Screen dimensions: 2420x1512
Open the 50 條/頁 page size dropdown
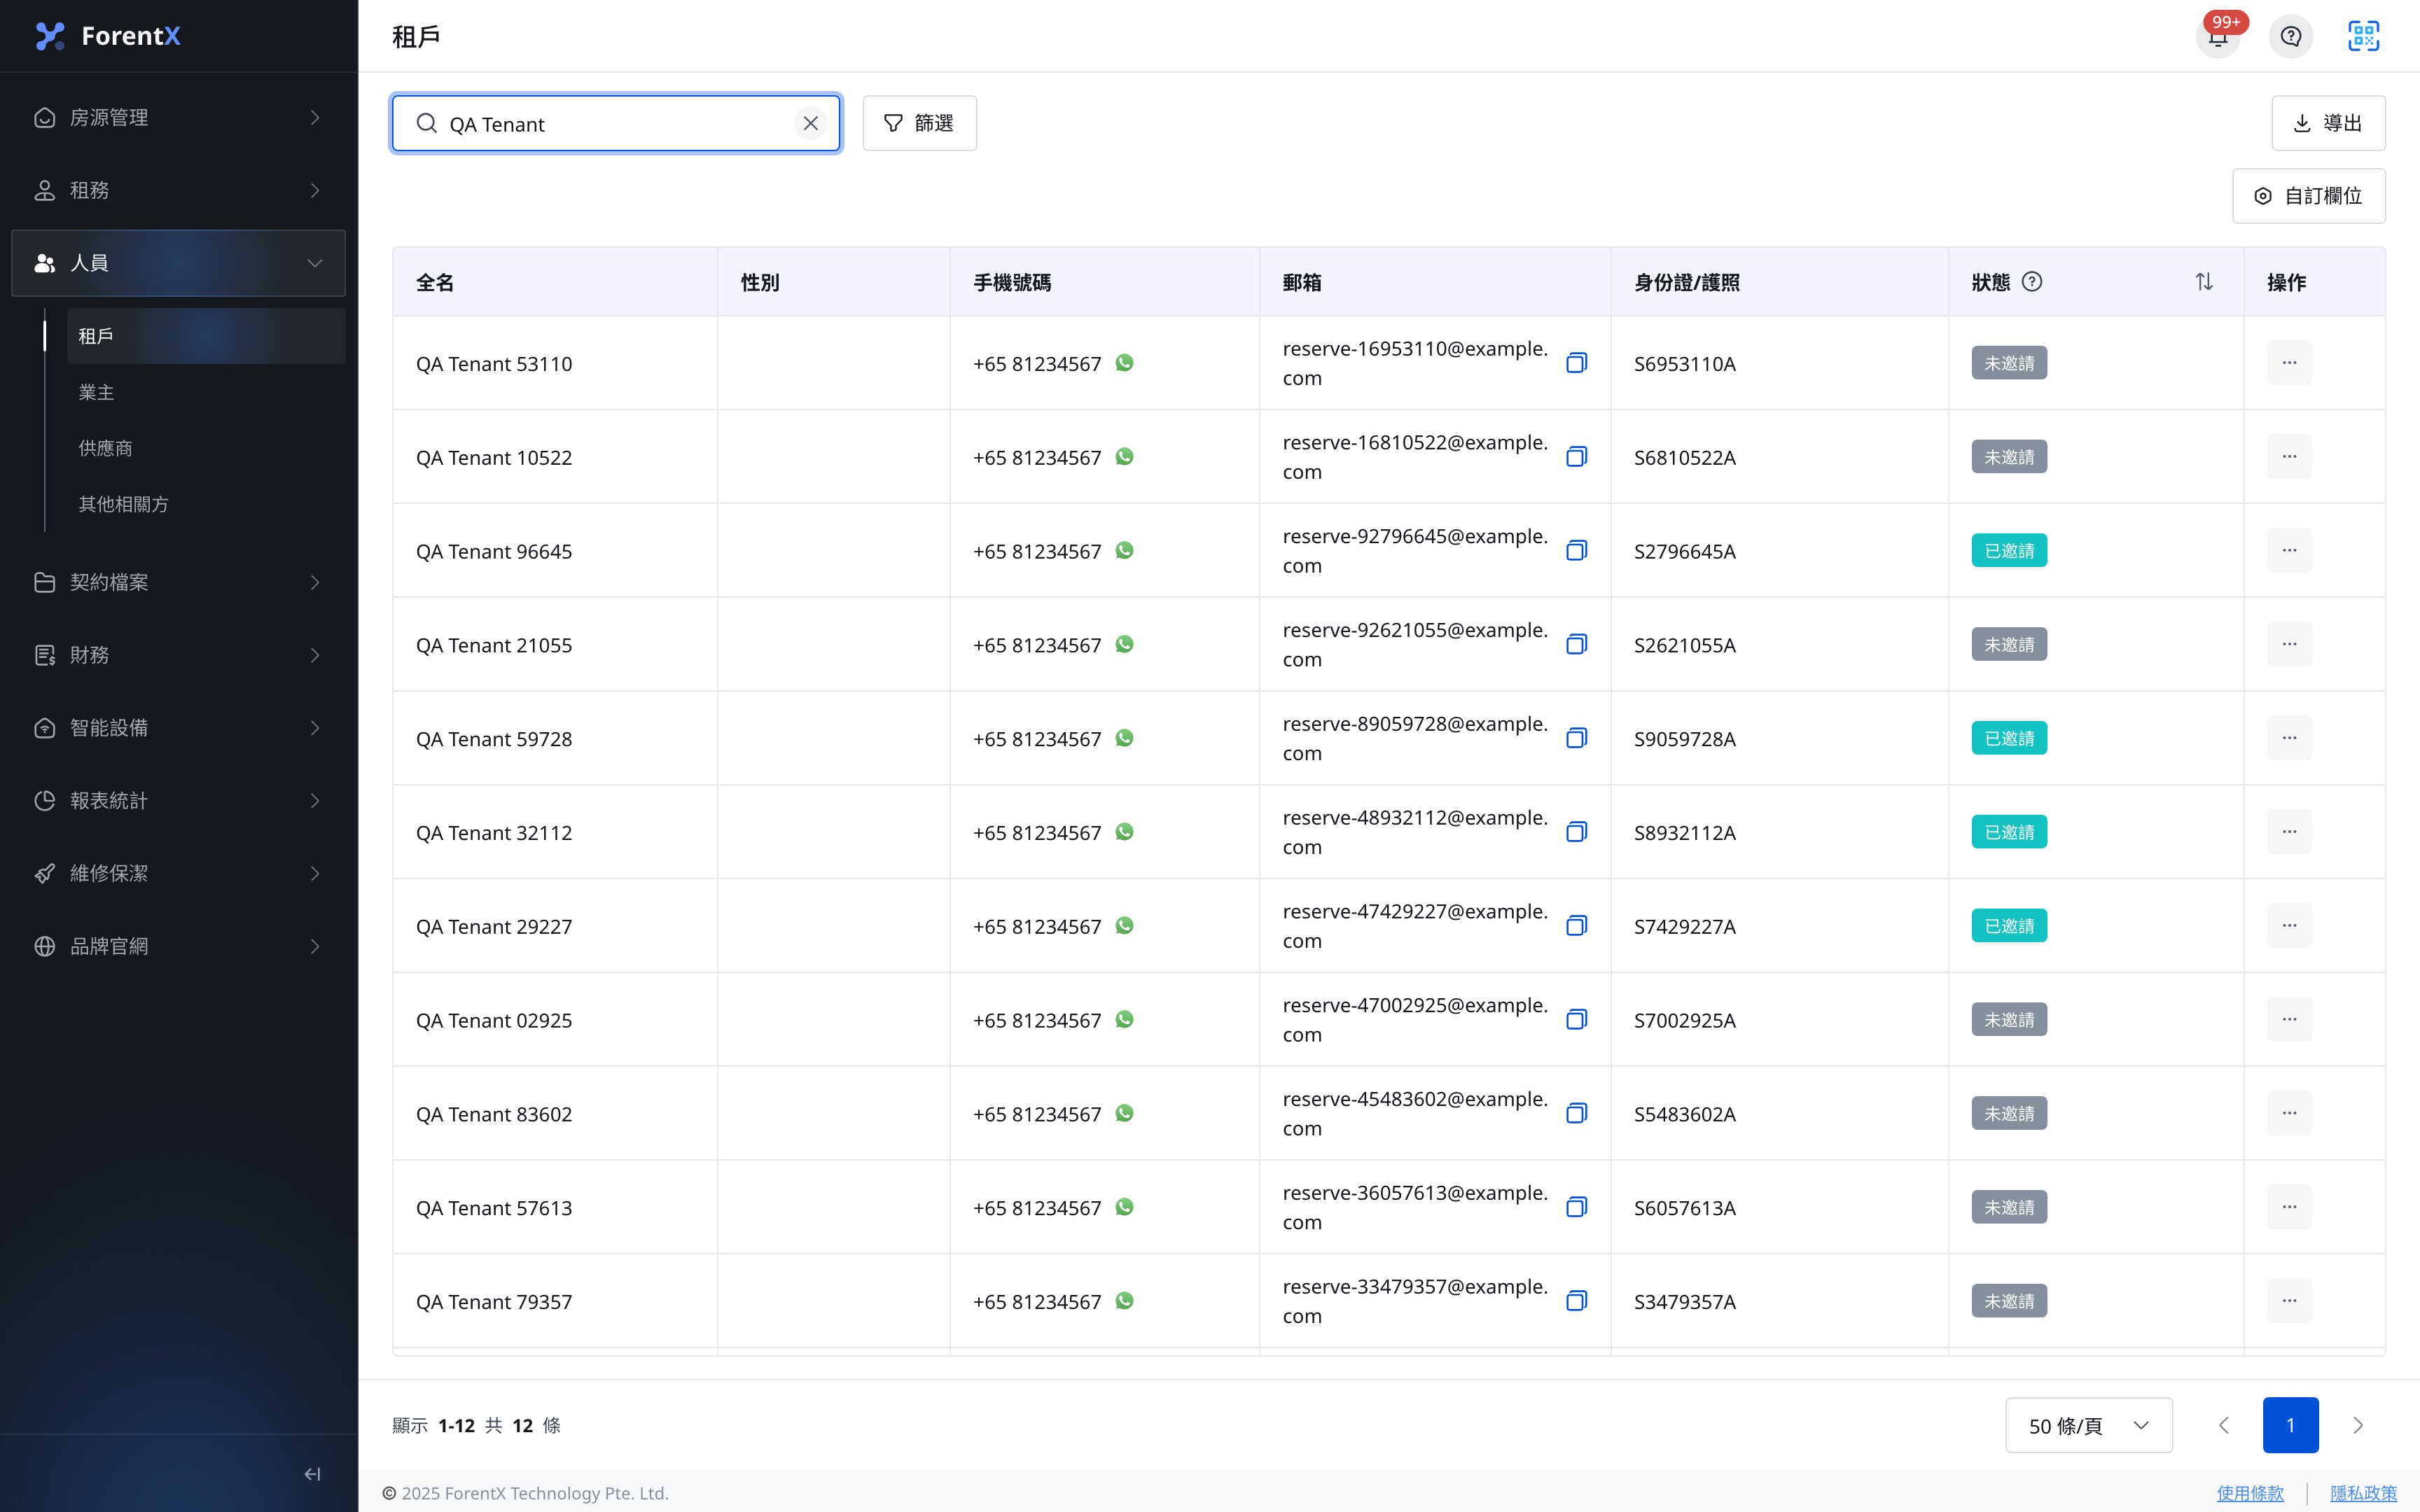click(2088, 1425)
